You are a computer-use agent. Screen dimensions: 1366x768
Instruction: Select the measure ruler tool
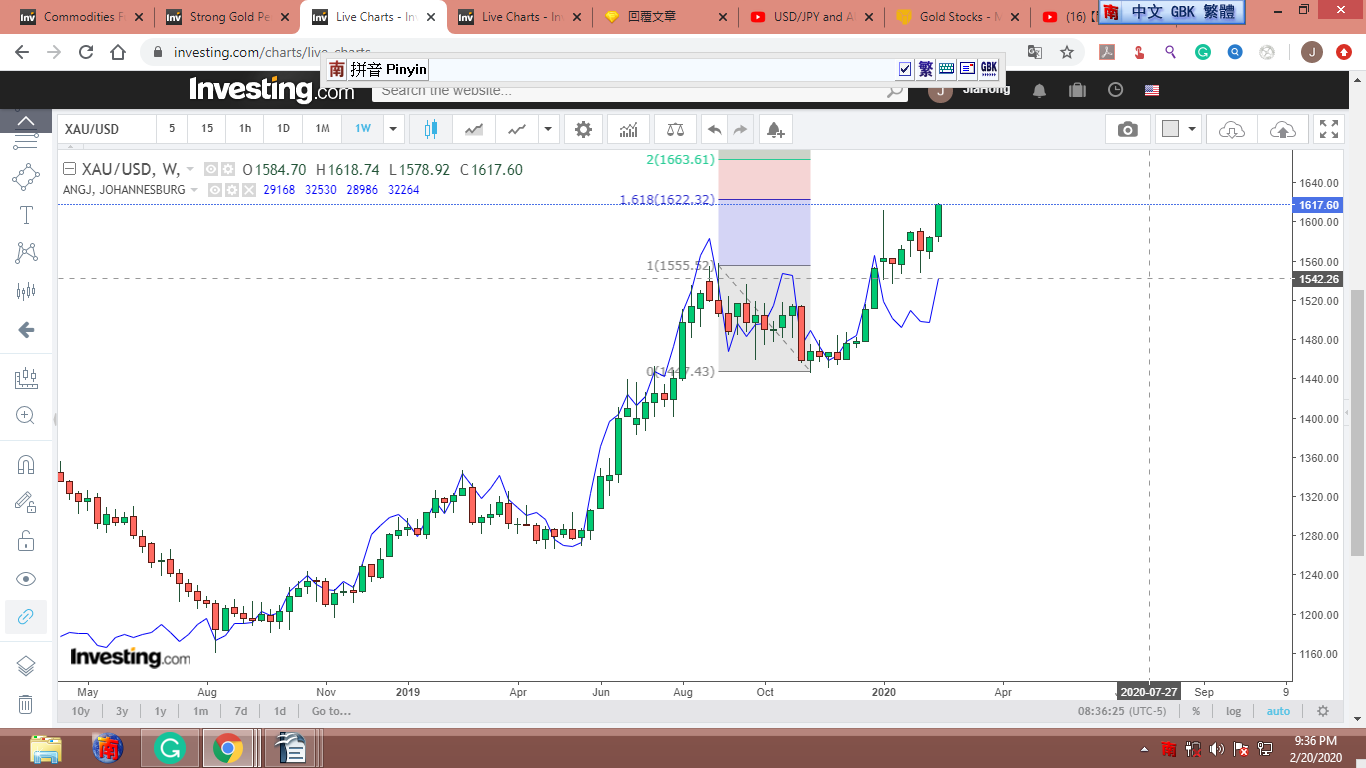coord(26,378)
